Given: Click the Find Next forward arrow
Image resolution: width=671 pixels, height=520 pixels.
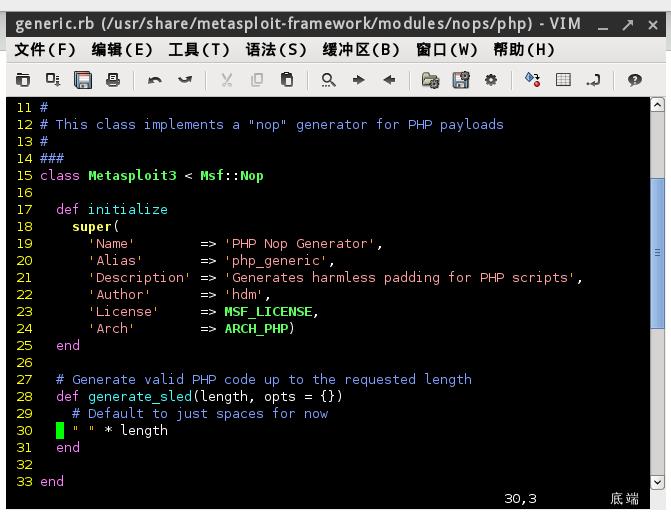Looking at the screenshot, I should 359,80.
